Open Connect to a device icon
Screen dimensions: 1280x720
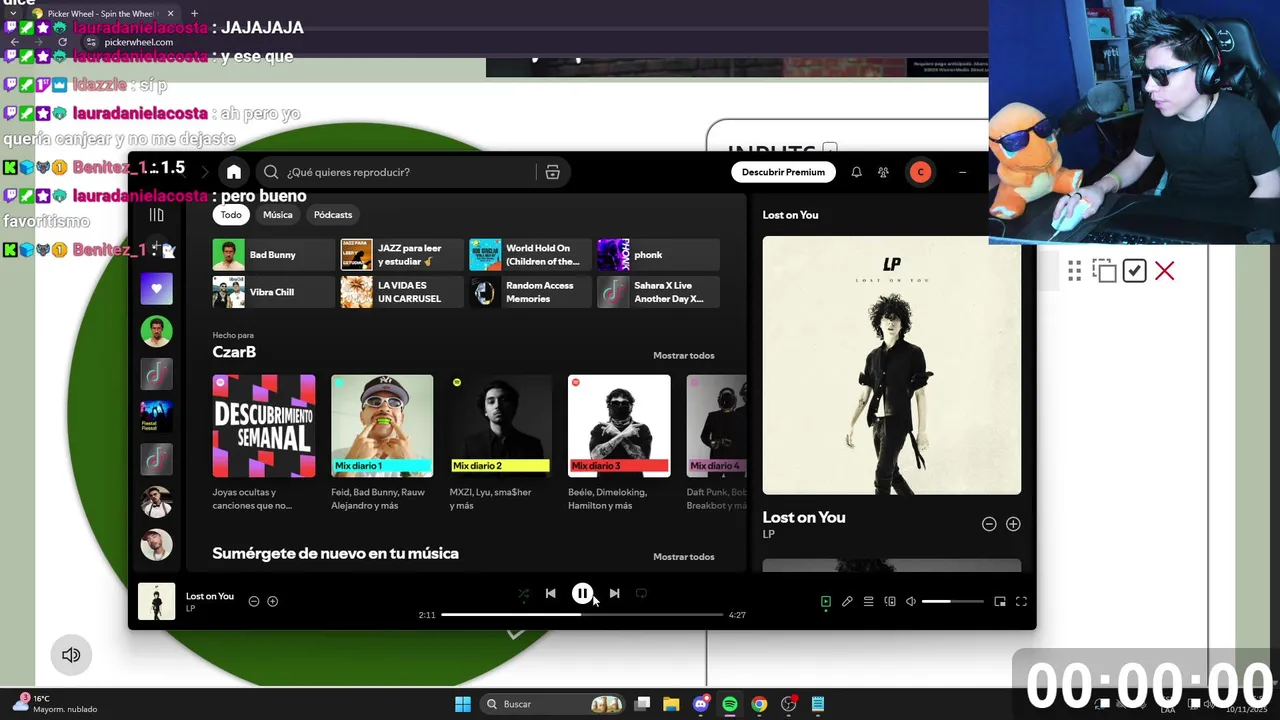890,602
